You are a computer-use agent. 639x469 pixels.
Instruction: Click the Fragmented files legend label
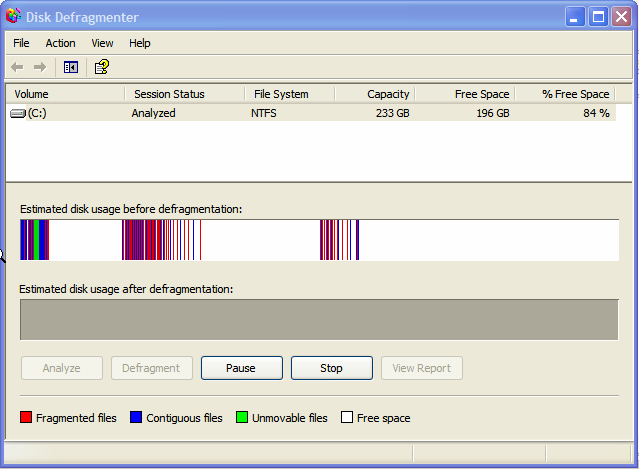click(76, 418)
